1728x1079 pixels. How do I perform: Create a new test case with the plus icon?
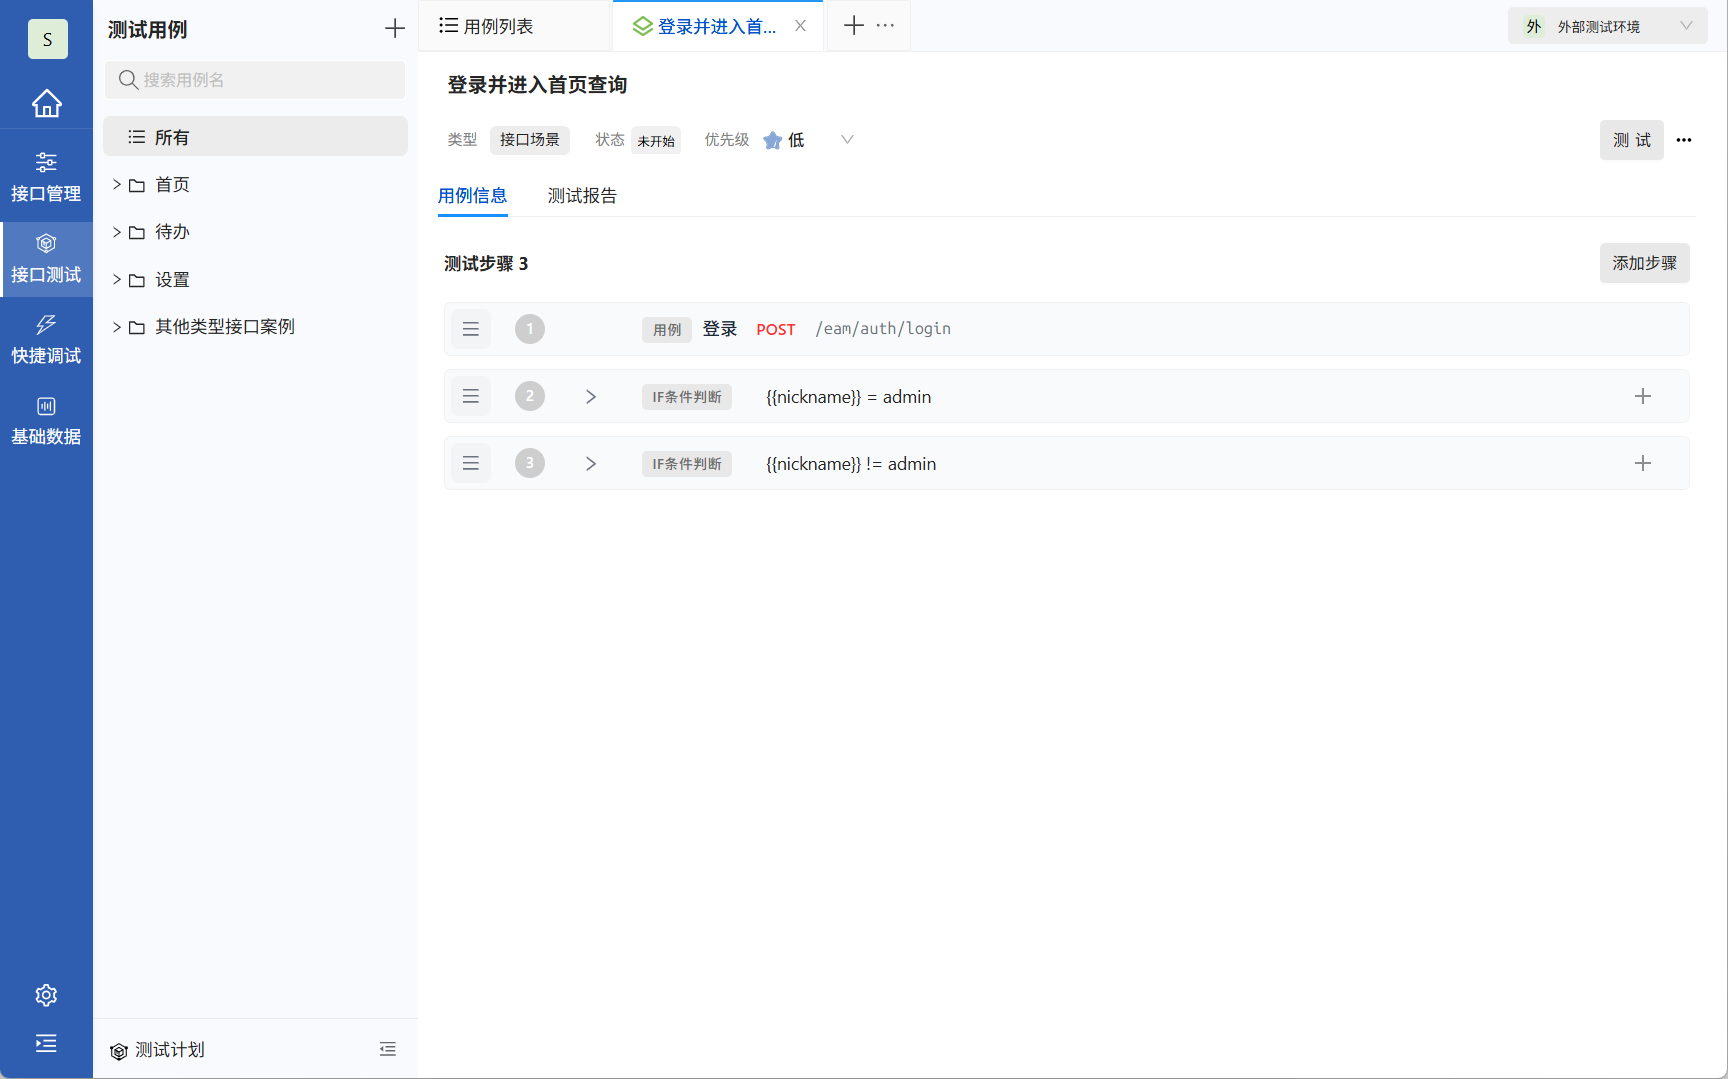394,28
